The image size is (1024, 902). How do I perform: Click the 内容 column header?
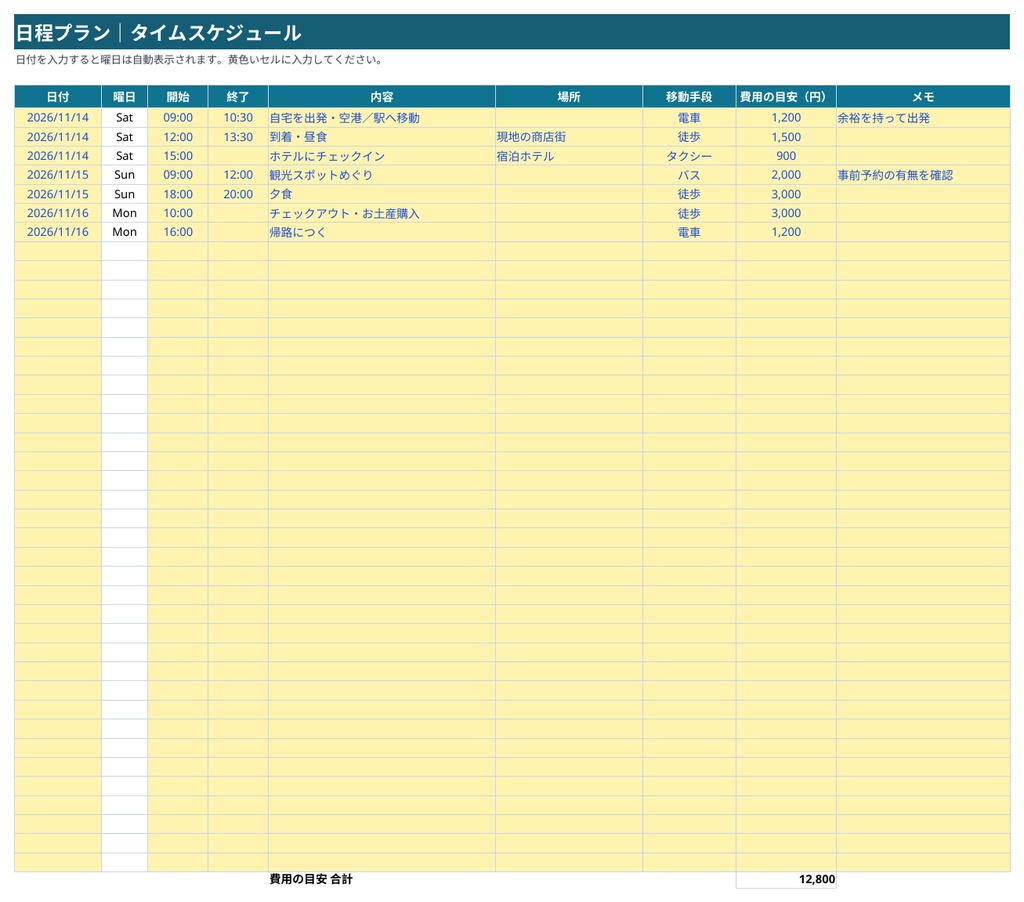click(381, 97)
